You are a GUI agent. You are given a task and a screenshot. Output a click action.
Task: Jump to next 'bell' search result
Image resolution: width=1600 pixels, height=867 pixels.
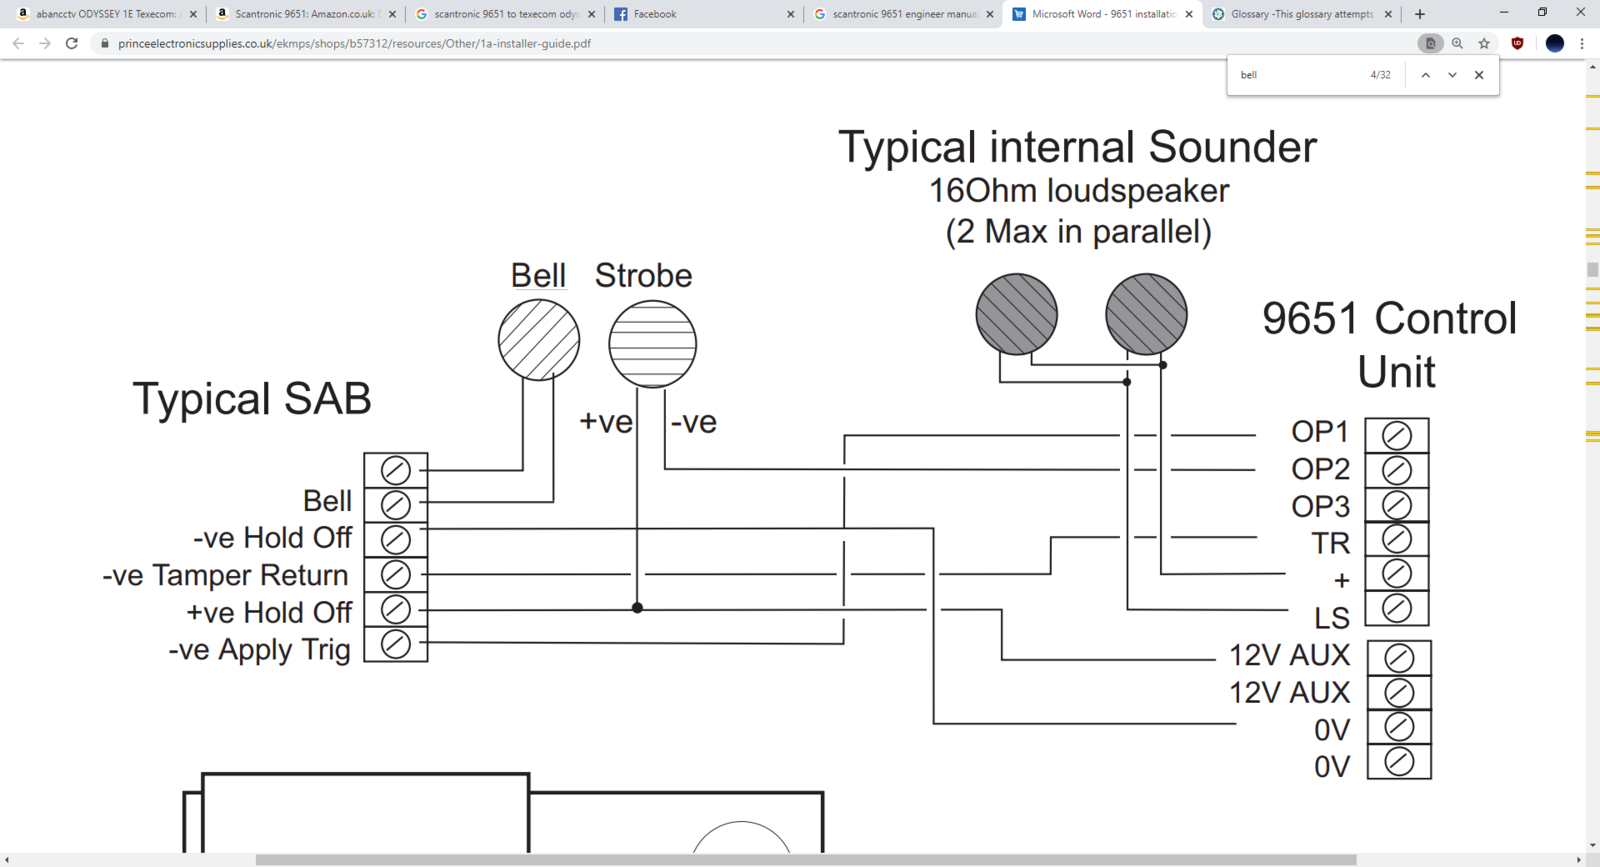click(1452, 75)
